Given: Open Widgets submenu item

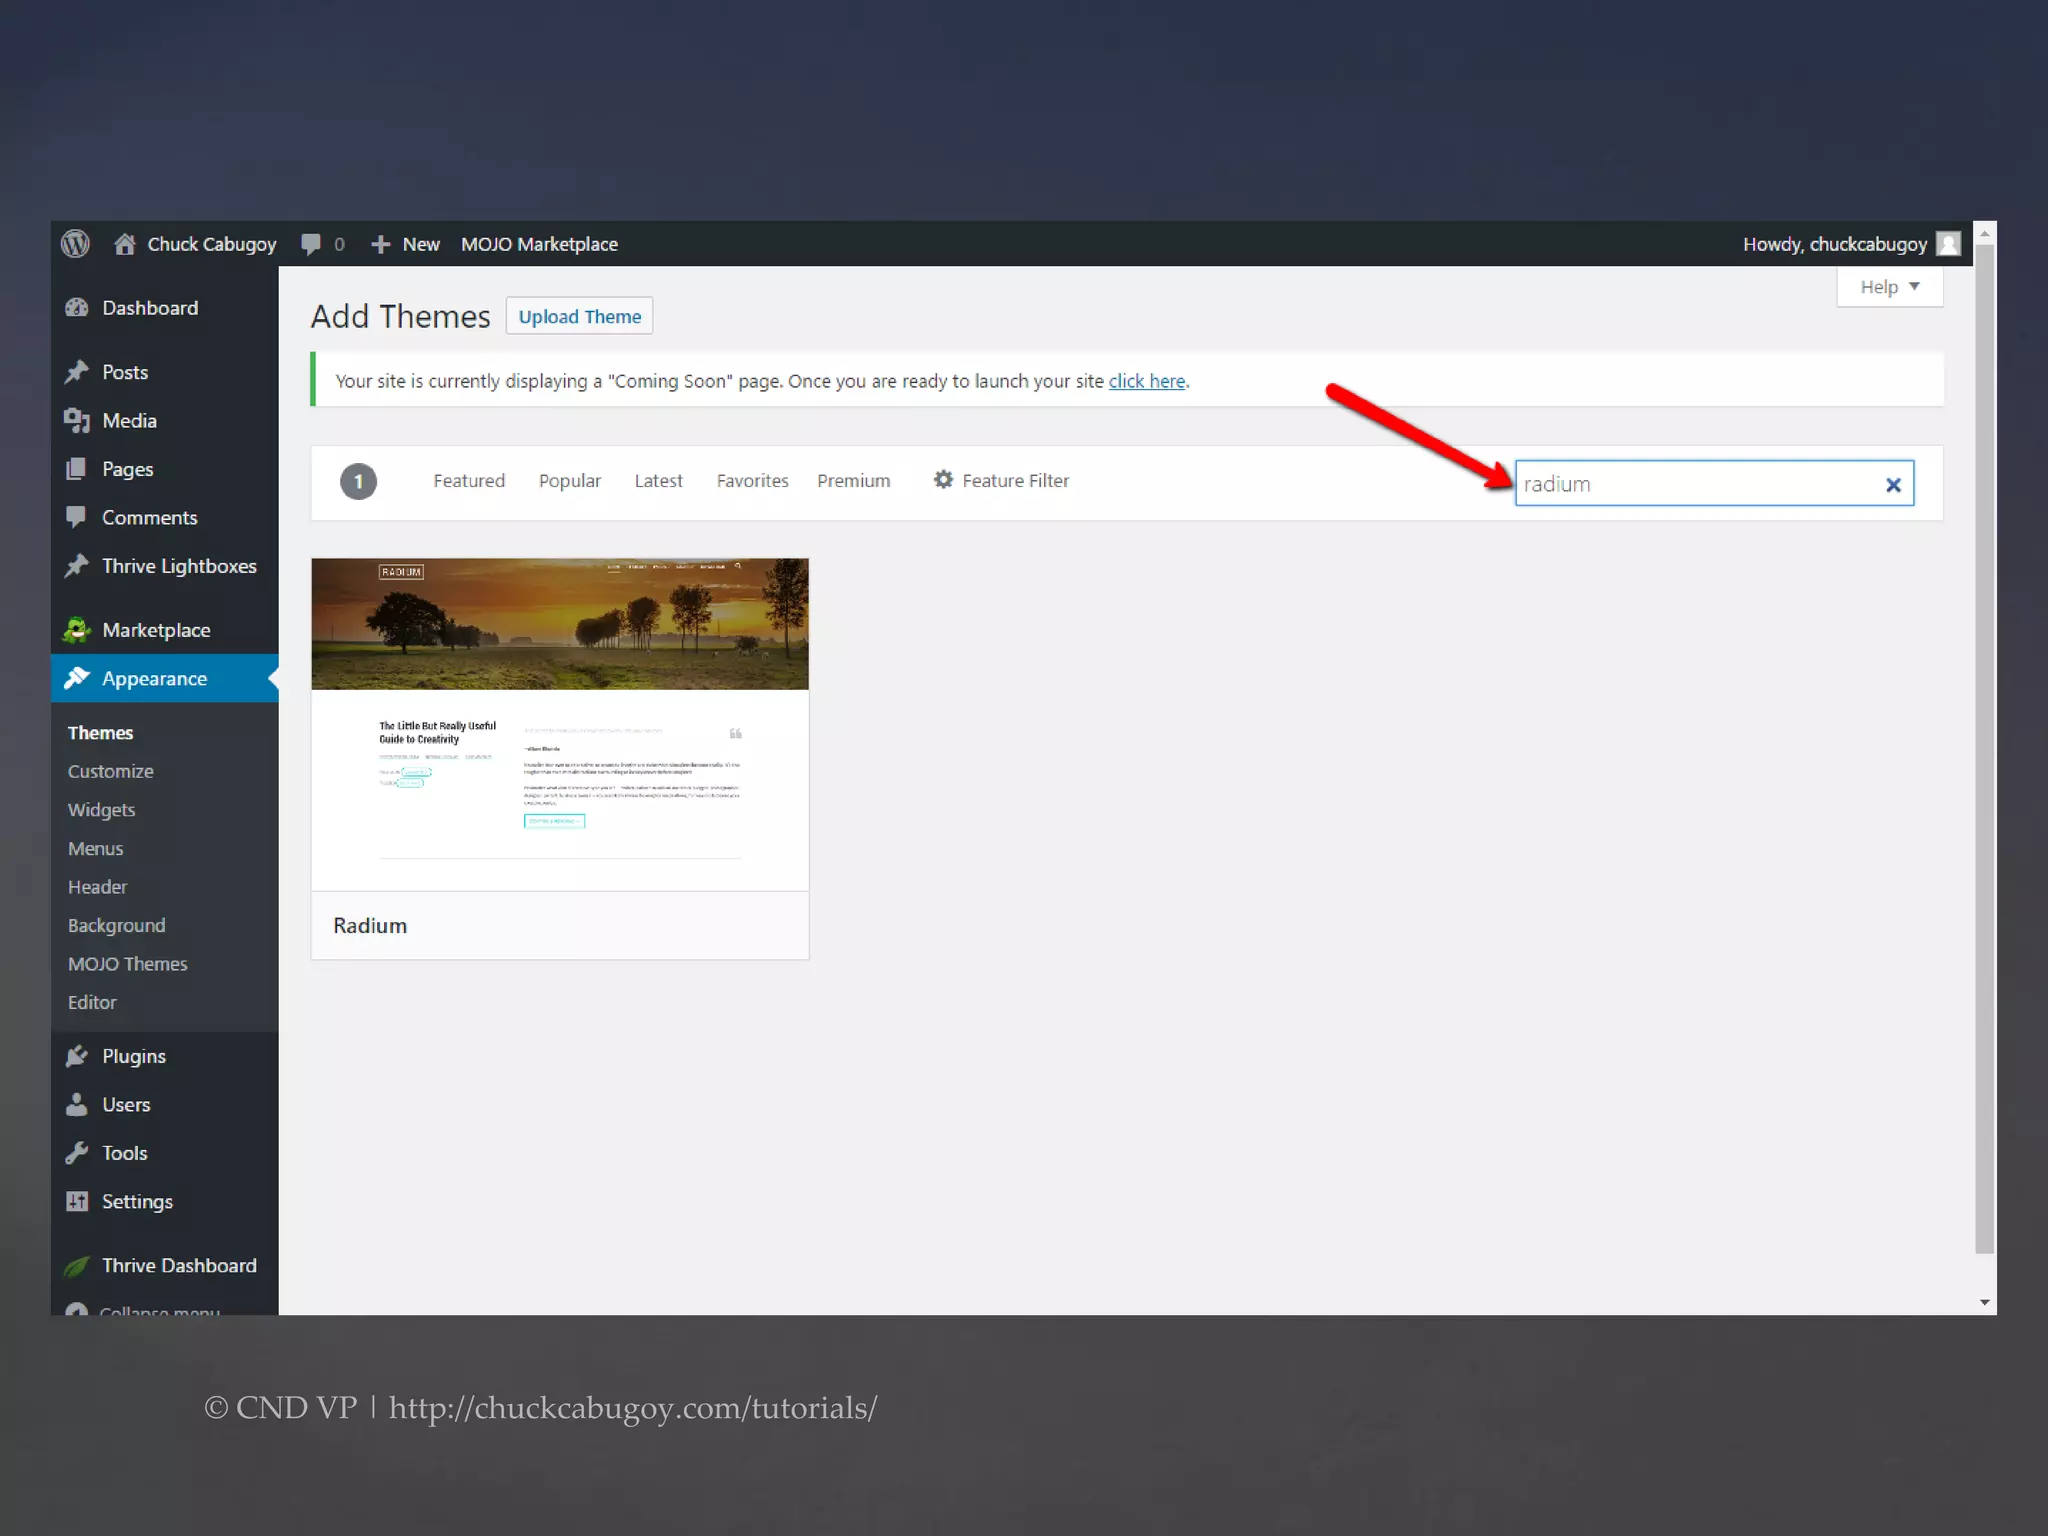Looking at the screenshot, I should (x=101, y=810).
